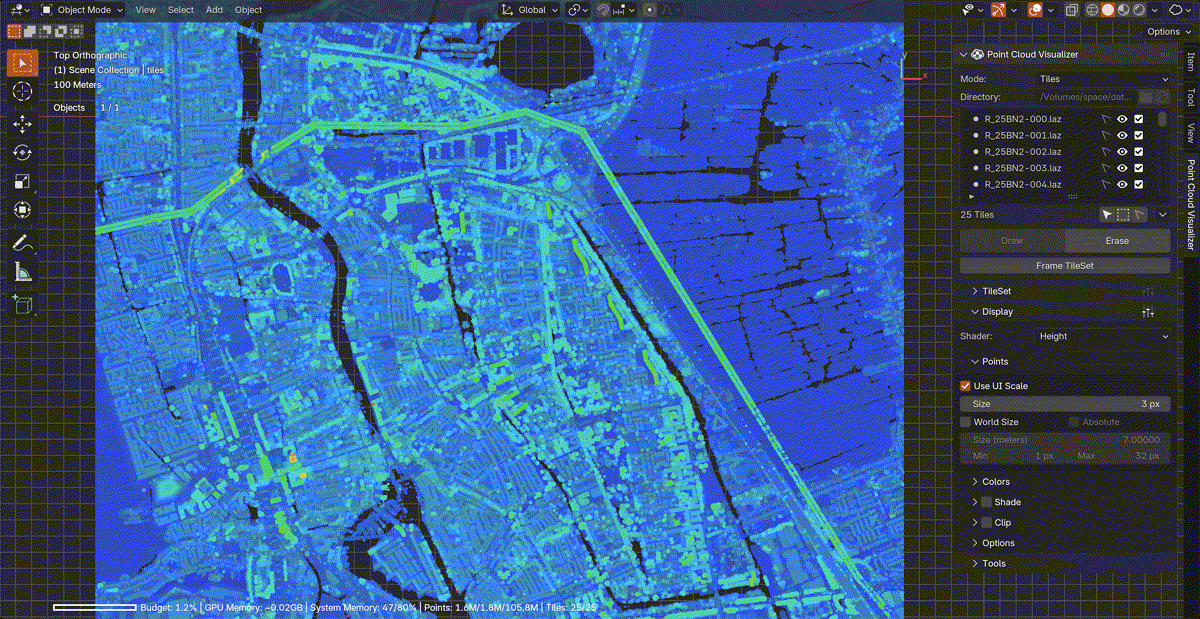Click the Erase button

(1117, 241)
